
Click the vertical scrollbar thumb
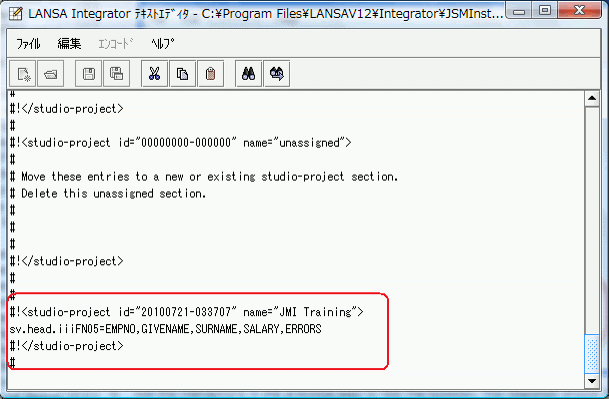[x=592, y=354]
